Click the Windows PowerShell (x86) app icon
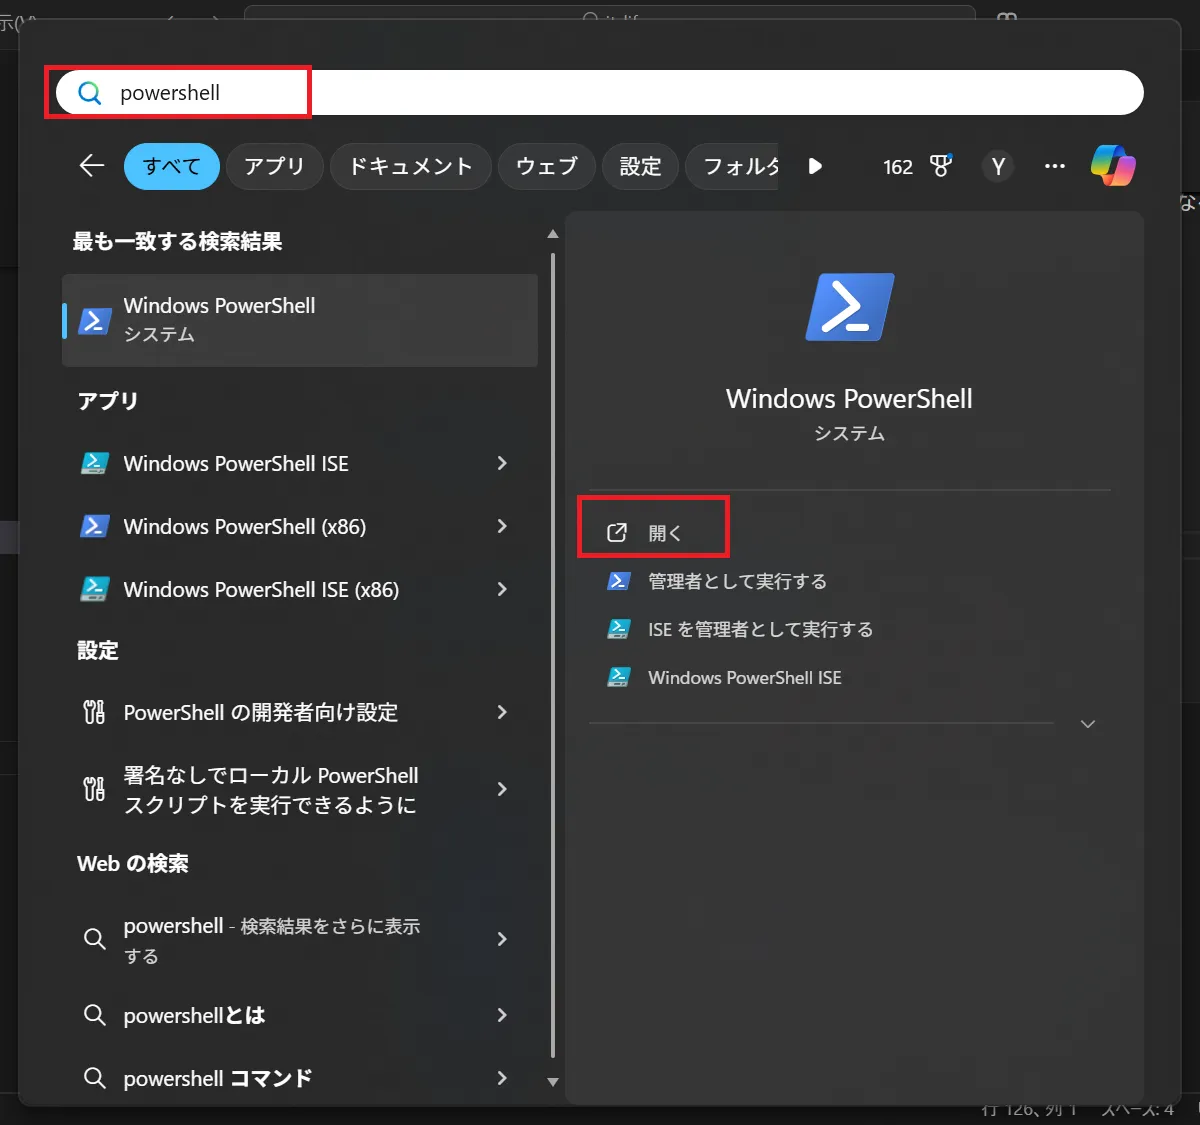Image resolution: width=1200 pixels, height=1125 pixels. [x=94, y=526]
